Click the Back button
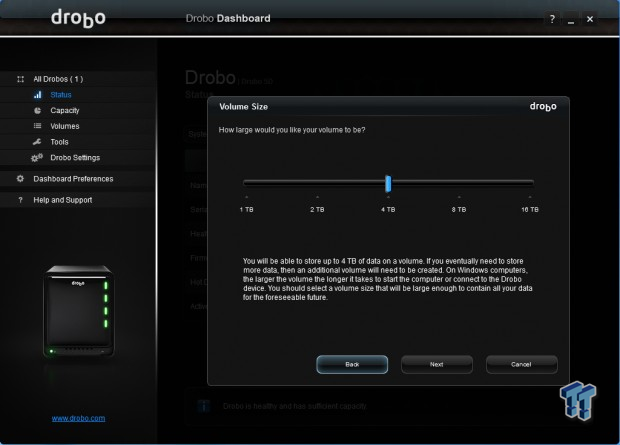620x445 pixels. (352, 364)
